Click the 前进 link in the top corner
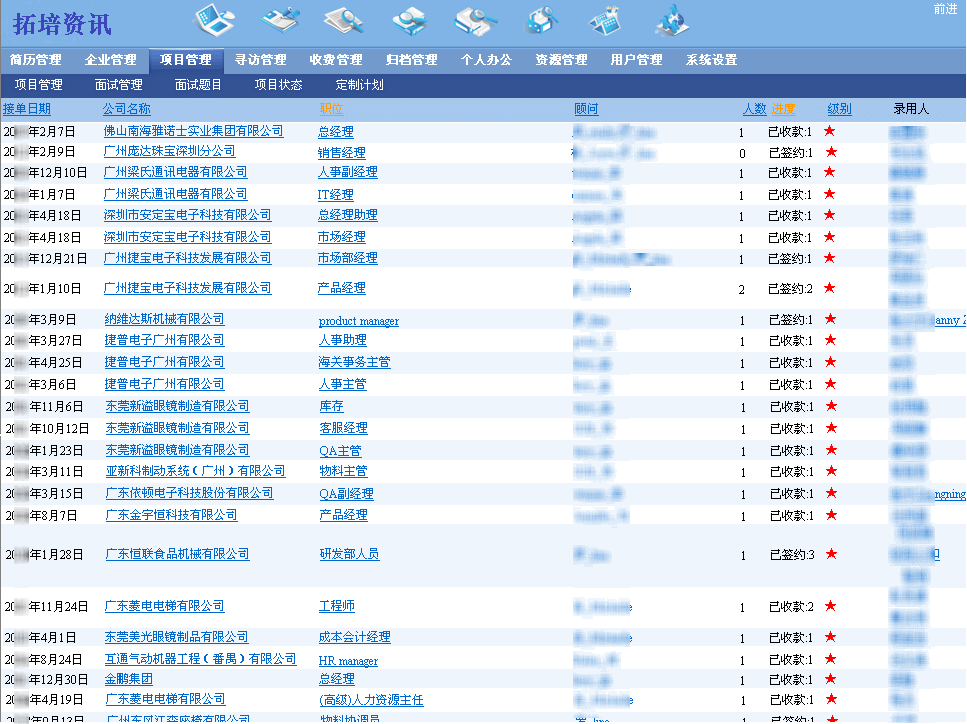This screenshot has height=724, width=967. click(945, 9)
